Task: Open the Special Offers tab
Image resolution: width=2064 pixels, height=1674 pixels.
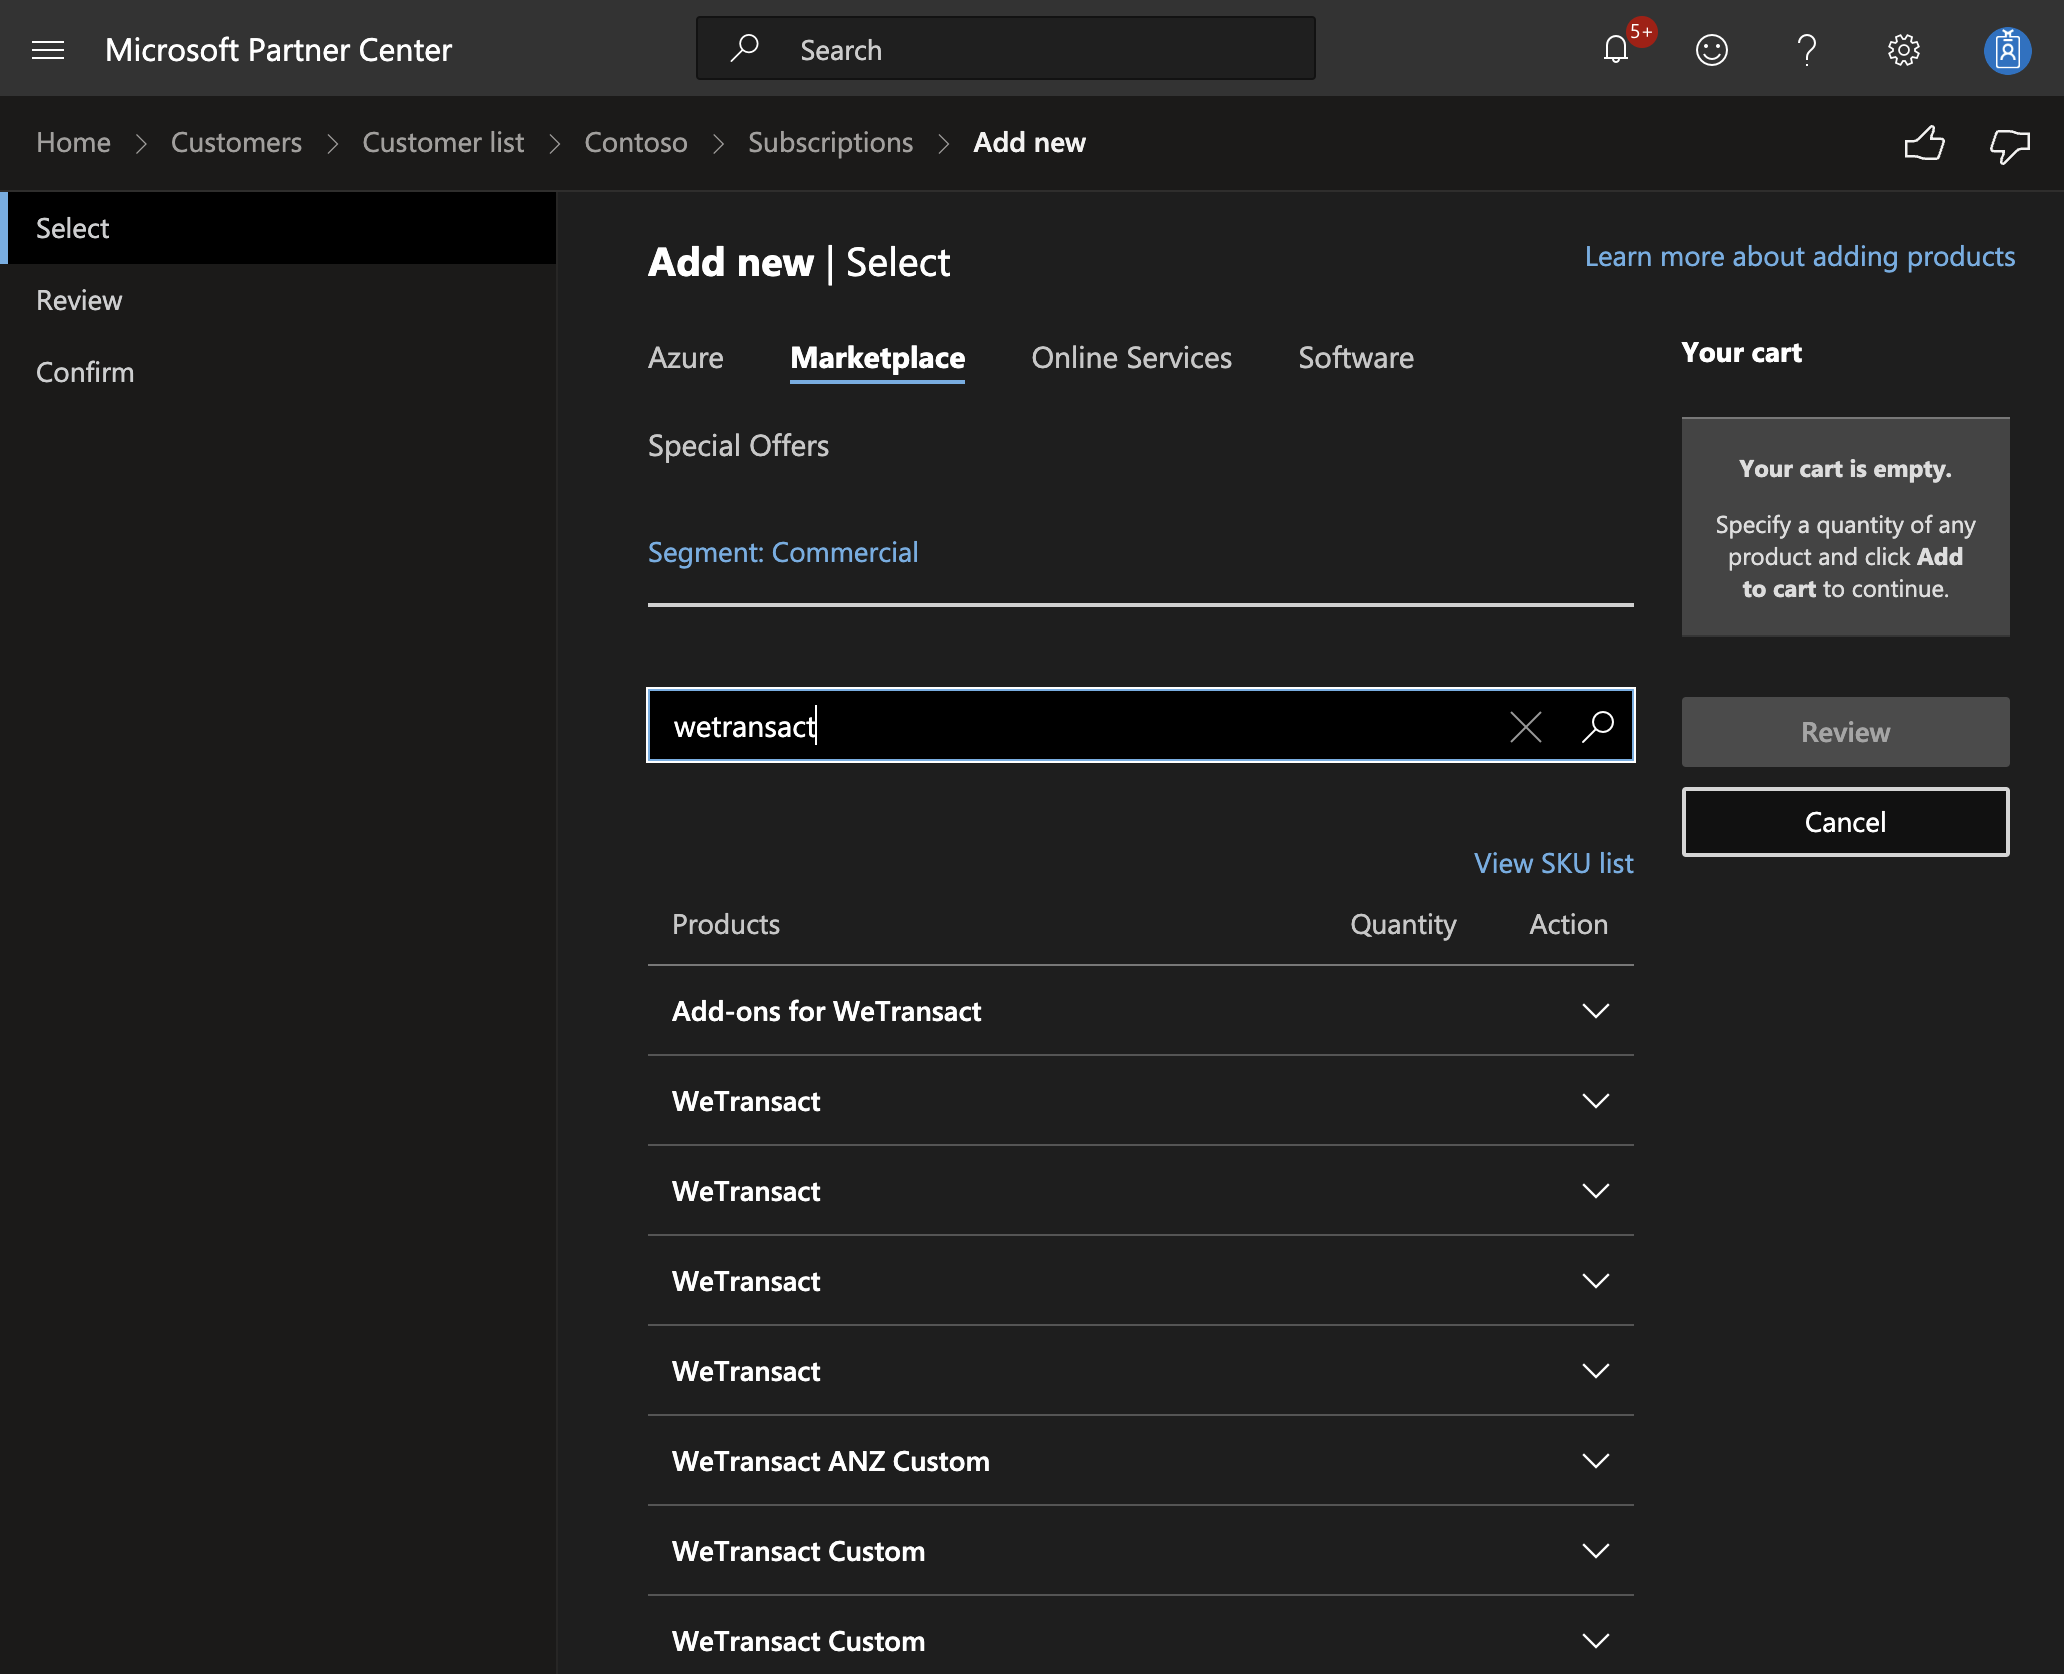Action: coord(738,446)
